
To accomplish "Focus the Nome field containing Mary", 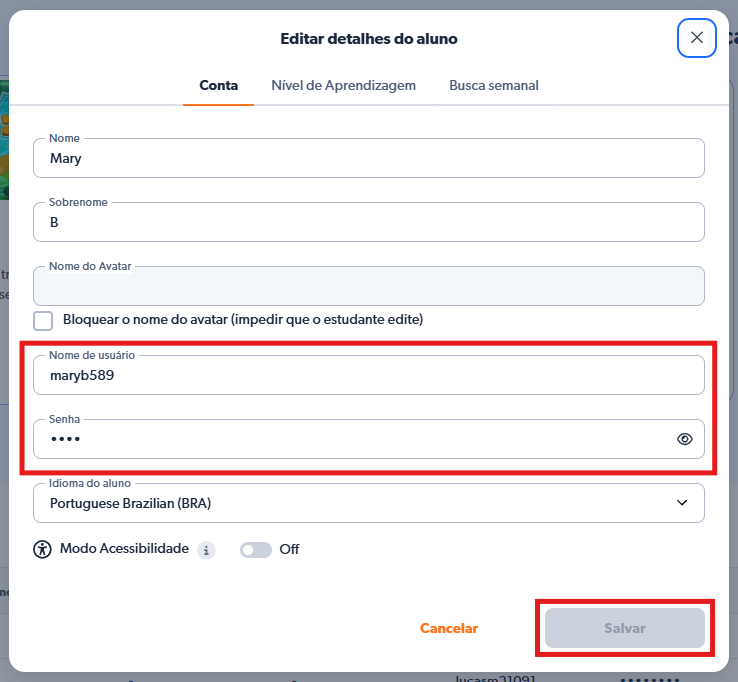I will (368, 158).
